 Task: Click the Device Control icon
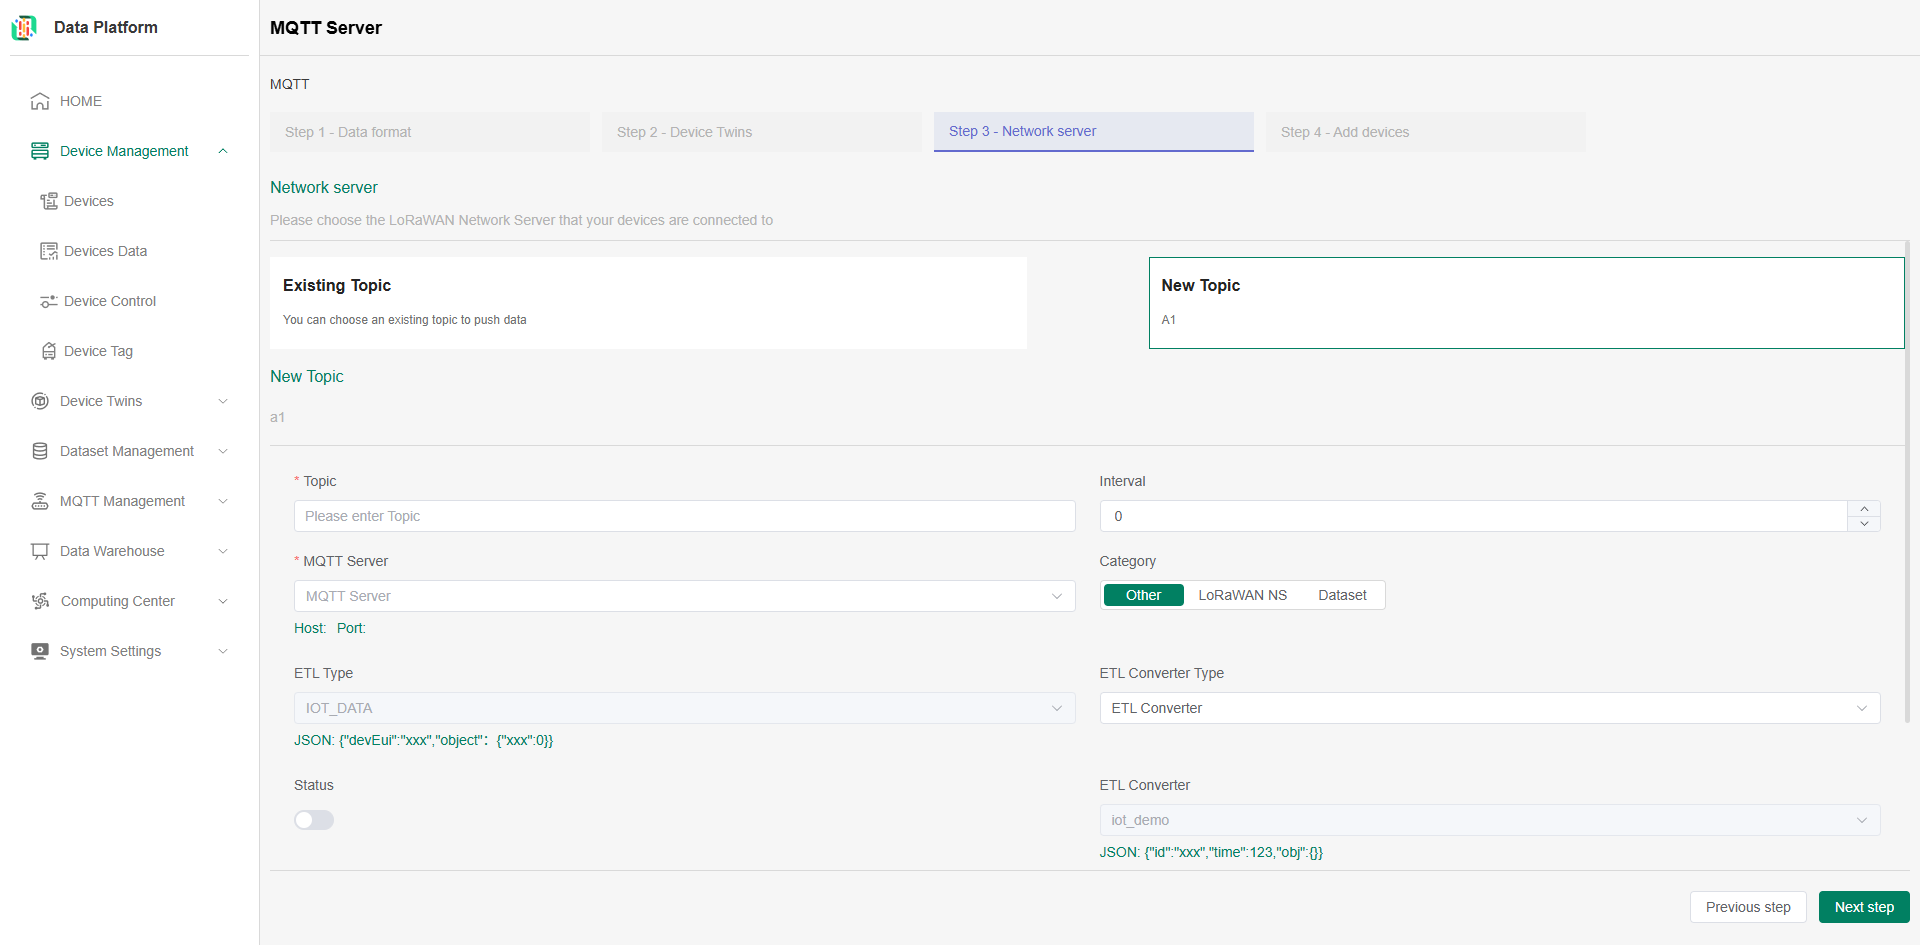point(48,301)
